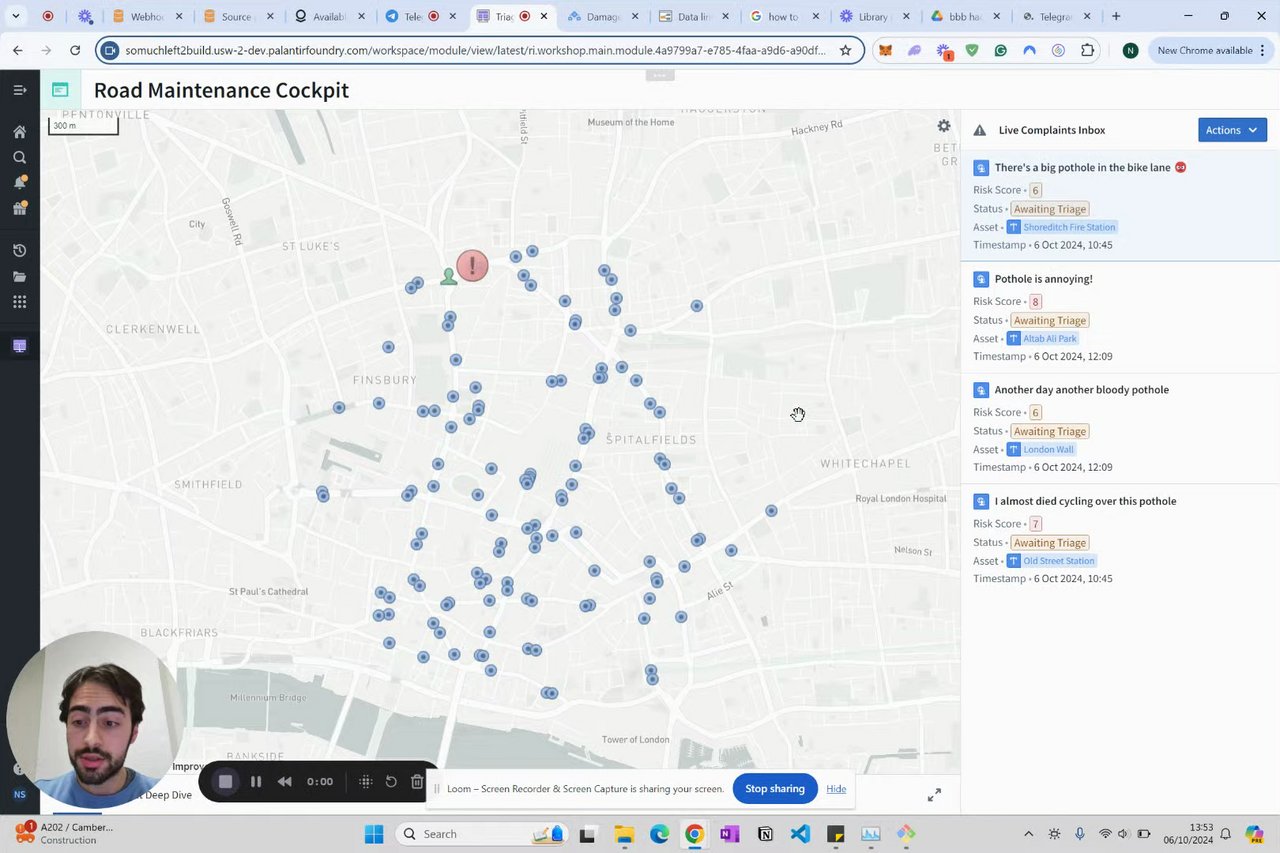Open the Old Street Station asset link

click(x=1051, y=561)
